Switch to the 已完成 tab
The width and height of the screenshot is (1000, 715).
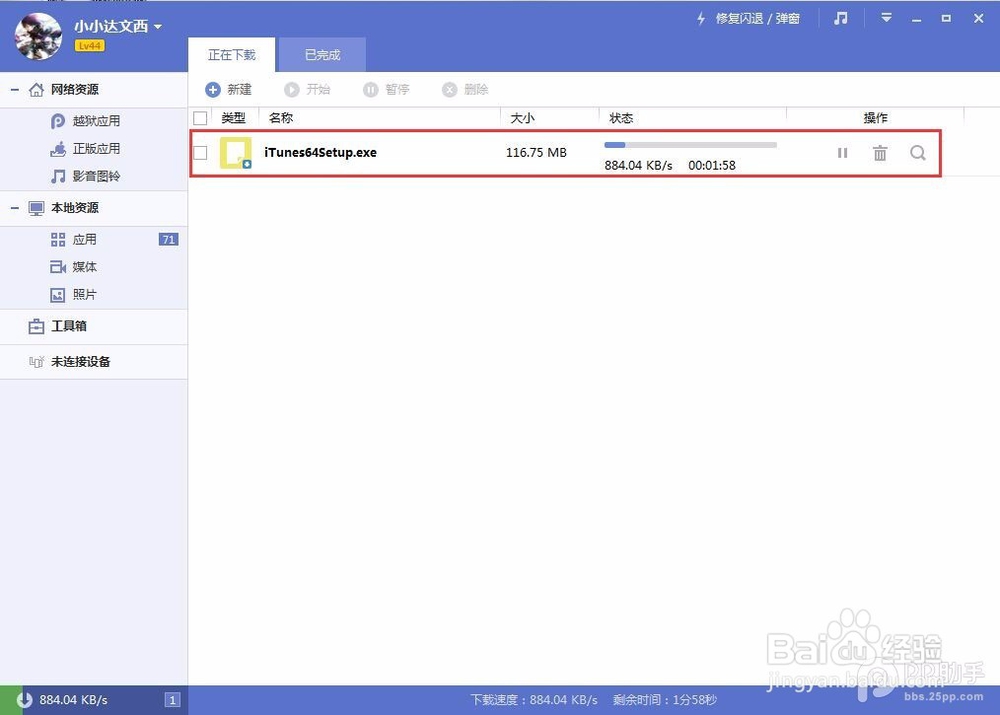[321, 55]
